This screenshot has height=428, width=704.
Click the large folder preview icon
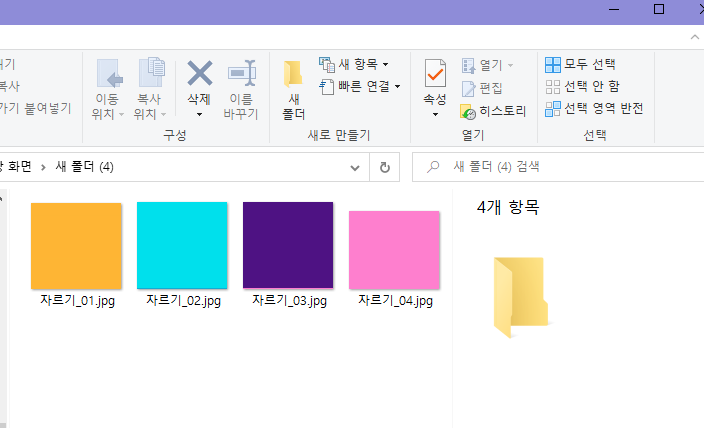point(521,297)
